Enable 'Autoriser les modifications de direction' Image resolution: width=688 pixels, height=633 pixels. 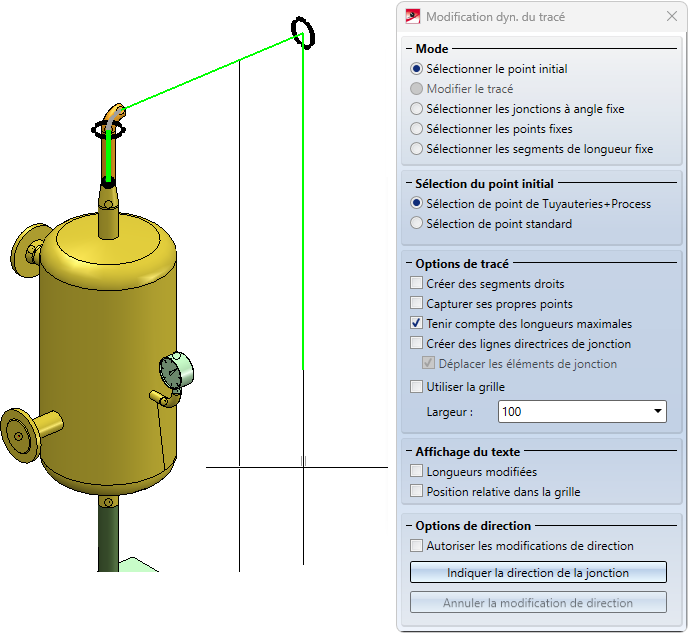point(416,546)
